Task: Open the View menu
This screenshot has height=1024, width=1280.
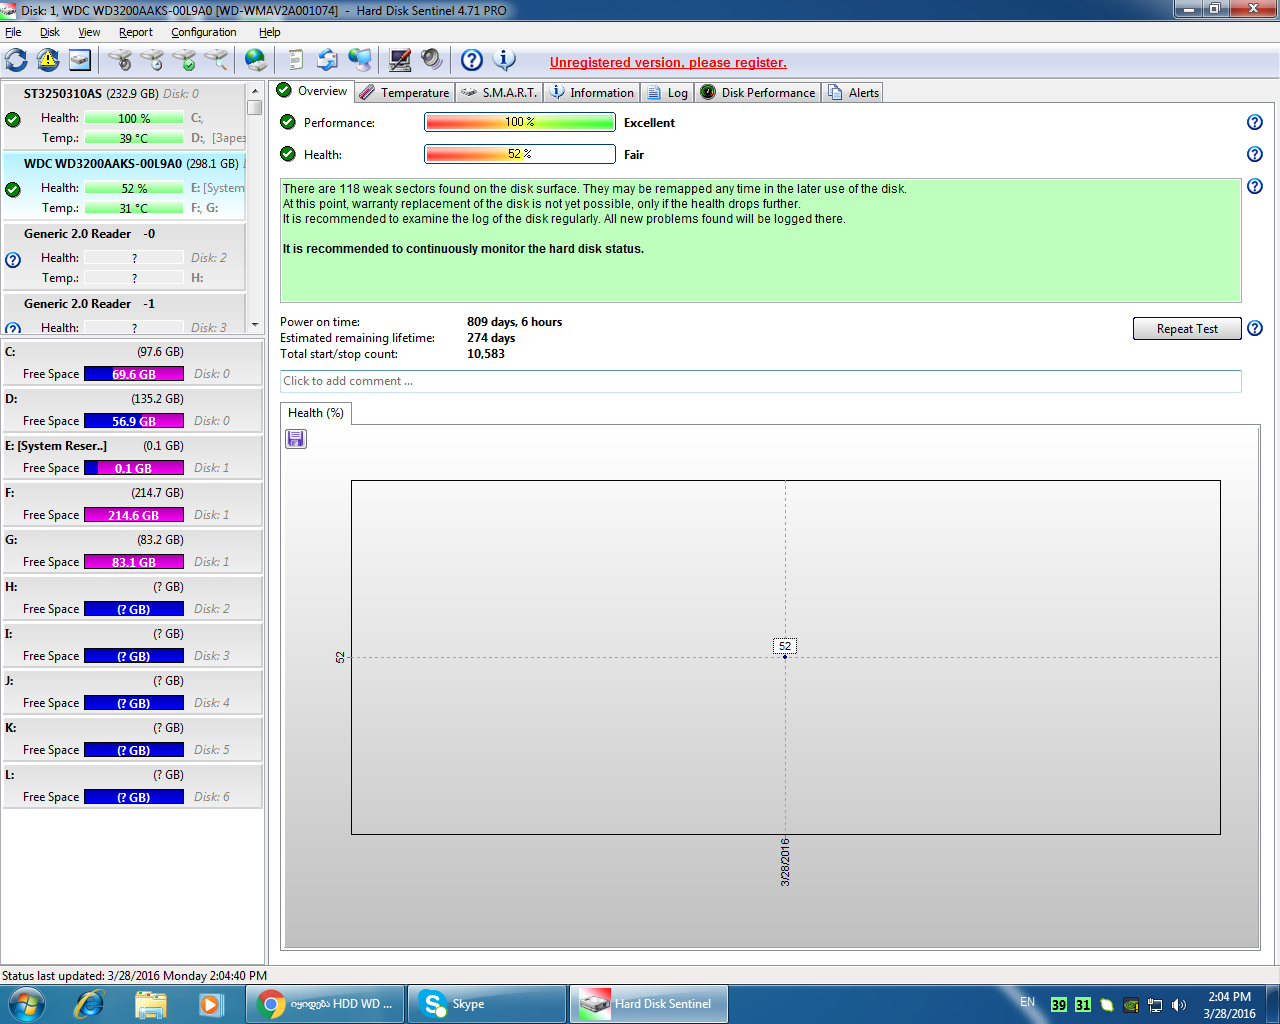Action: [x=89, y=32]
